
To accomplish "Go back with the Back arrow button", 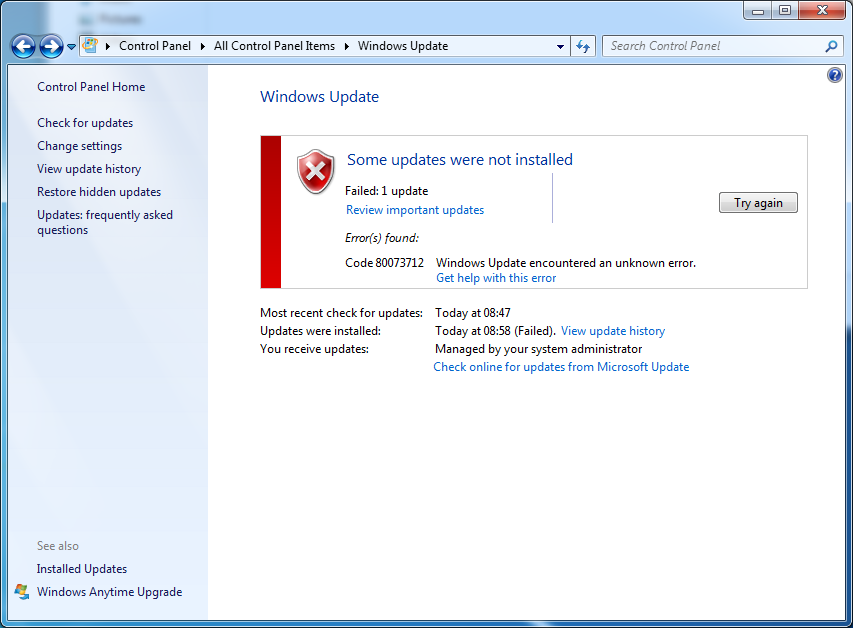I will coord(23,46).
